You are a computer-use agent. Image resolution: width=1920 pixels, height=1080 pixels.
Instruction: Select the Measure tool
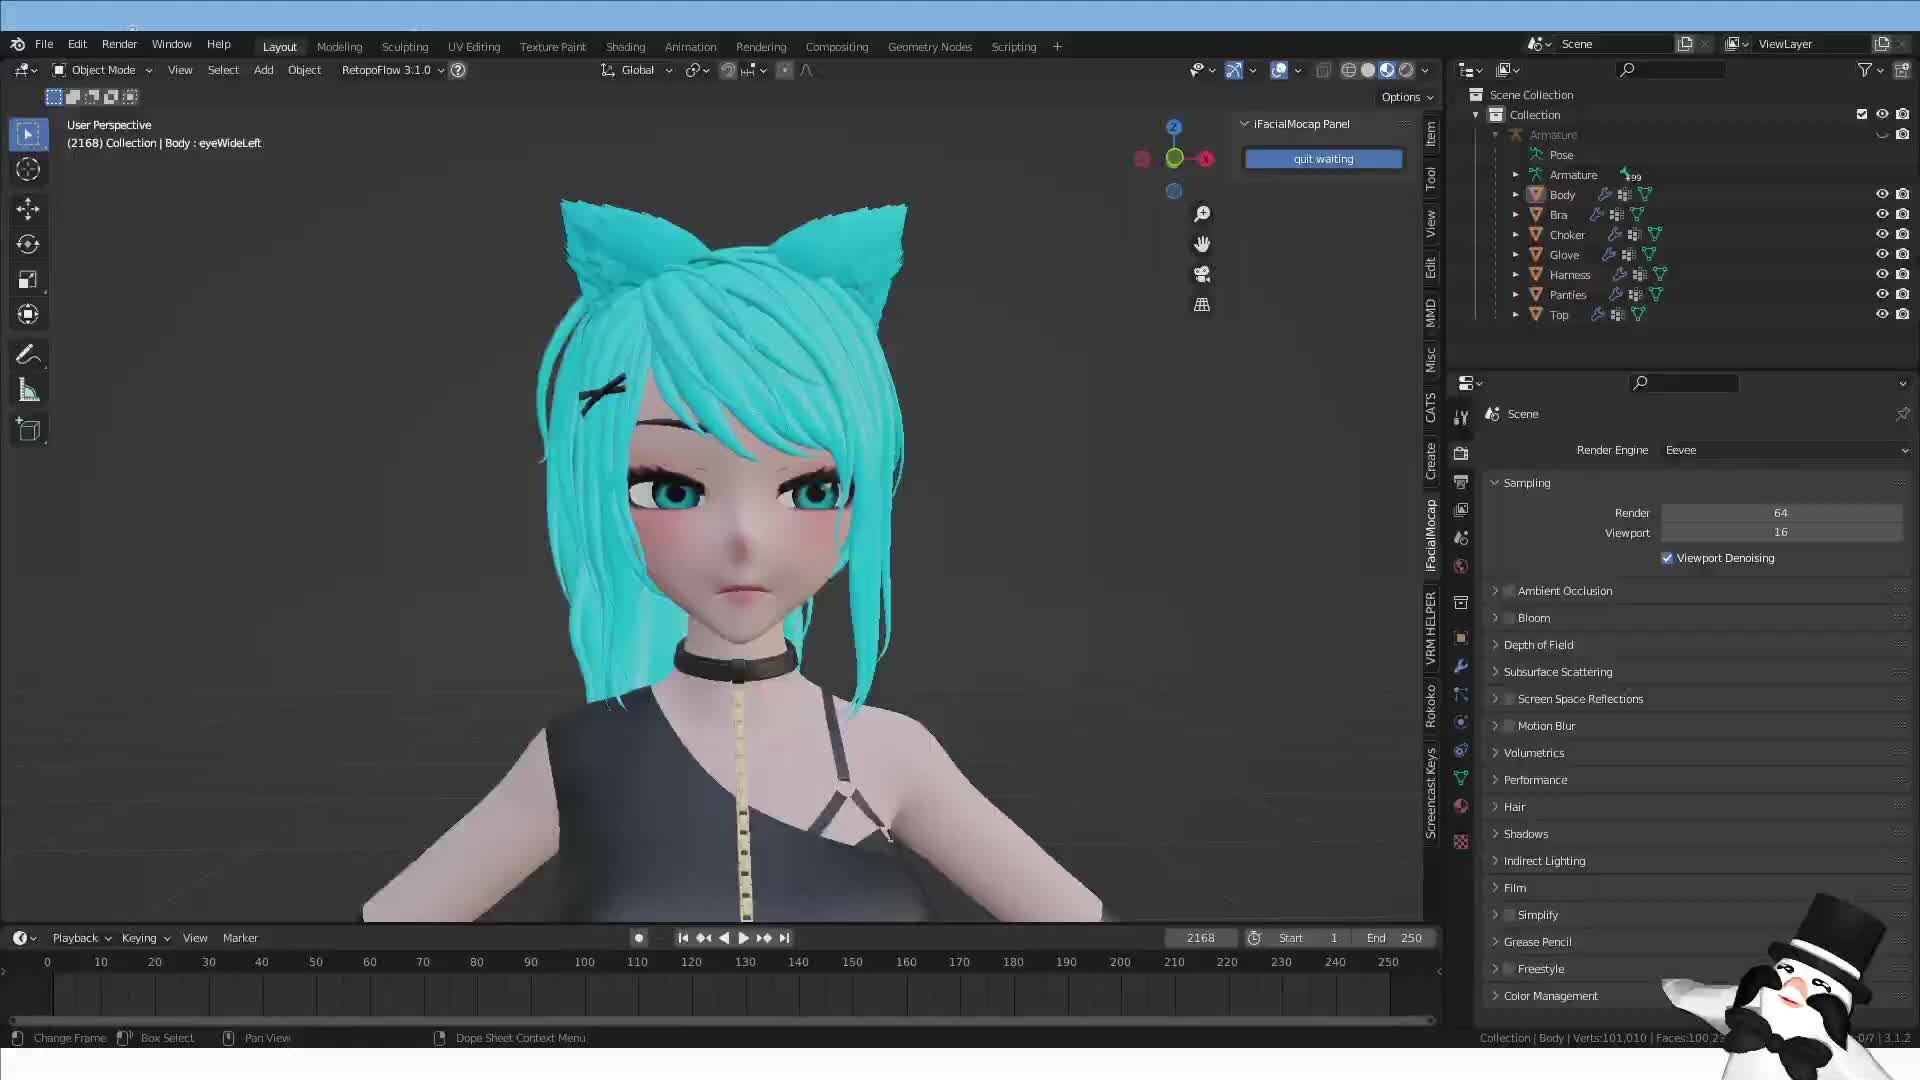[28, 389]
